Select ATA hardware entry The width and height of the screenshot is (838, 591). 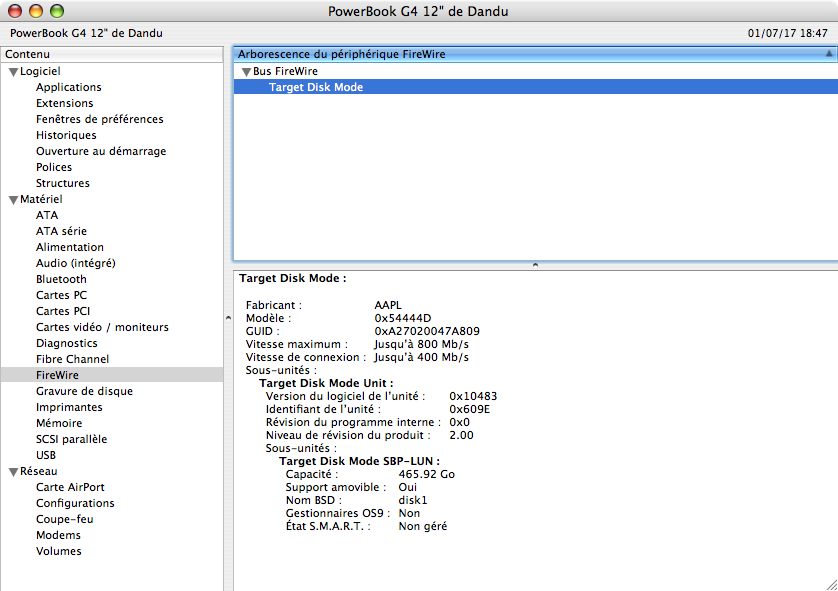[47, 215]
